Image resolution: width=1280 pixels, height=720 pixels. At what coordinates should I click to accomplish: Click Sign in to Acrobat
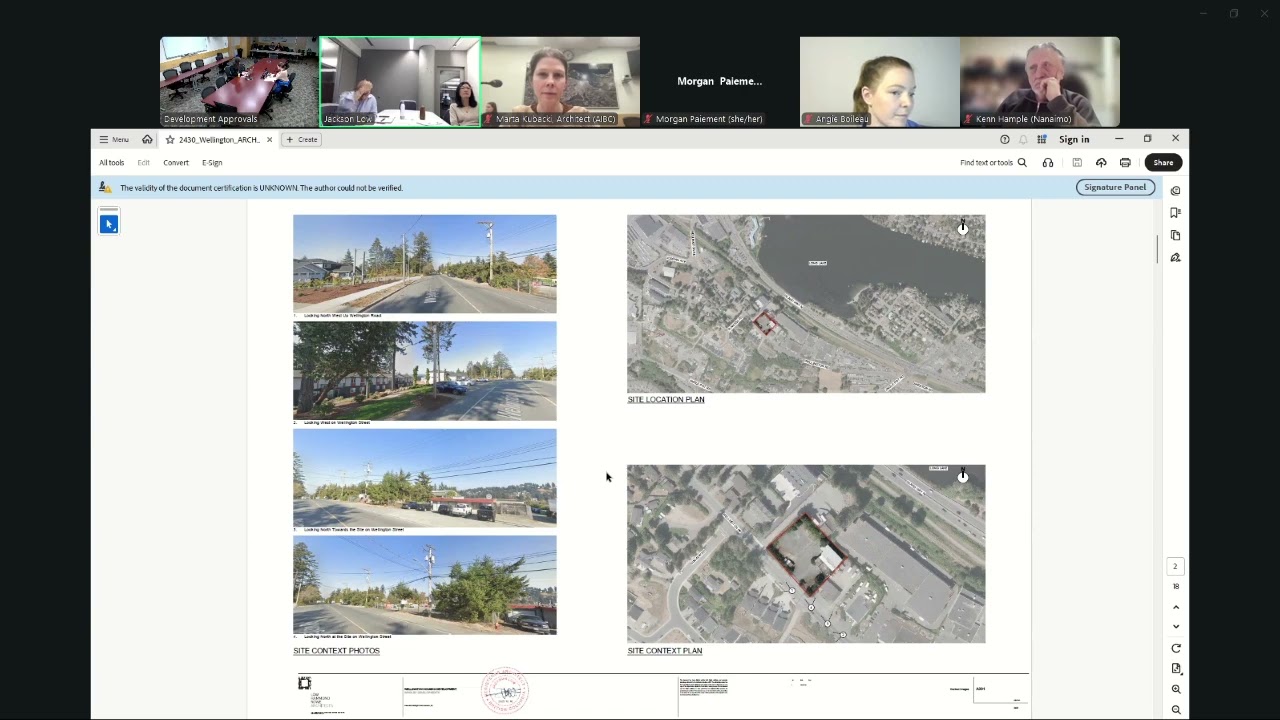1074,139
